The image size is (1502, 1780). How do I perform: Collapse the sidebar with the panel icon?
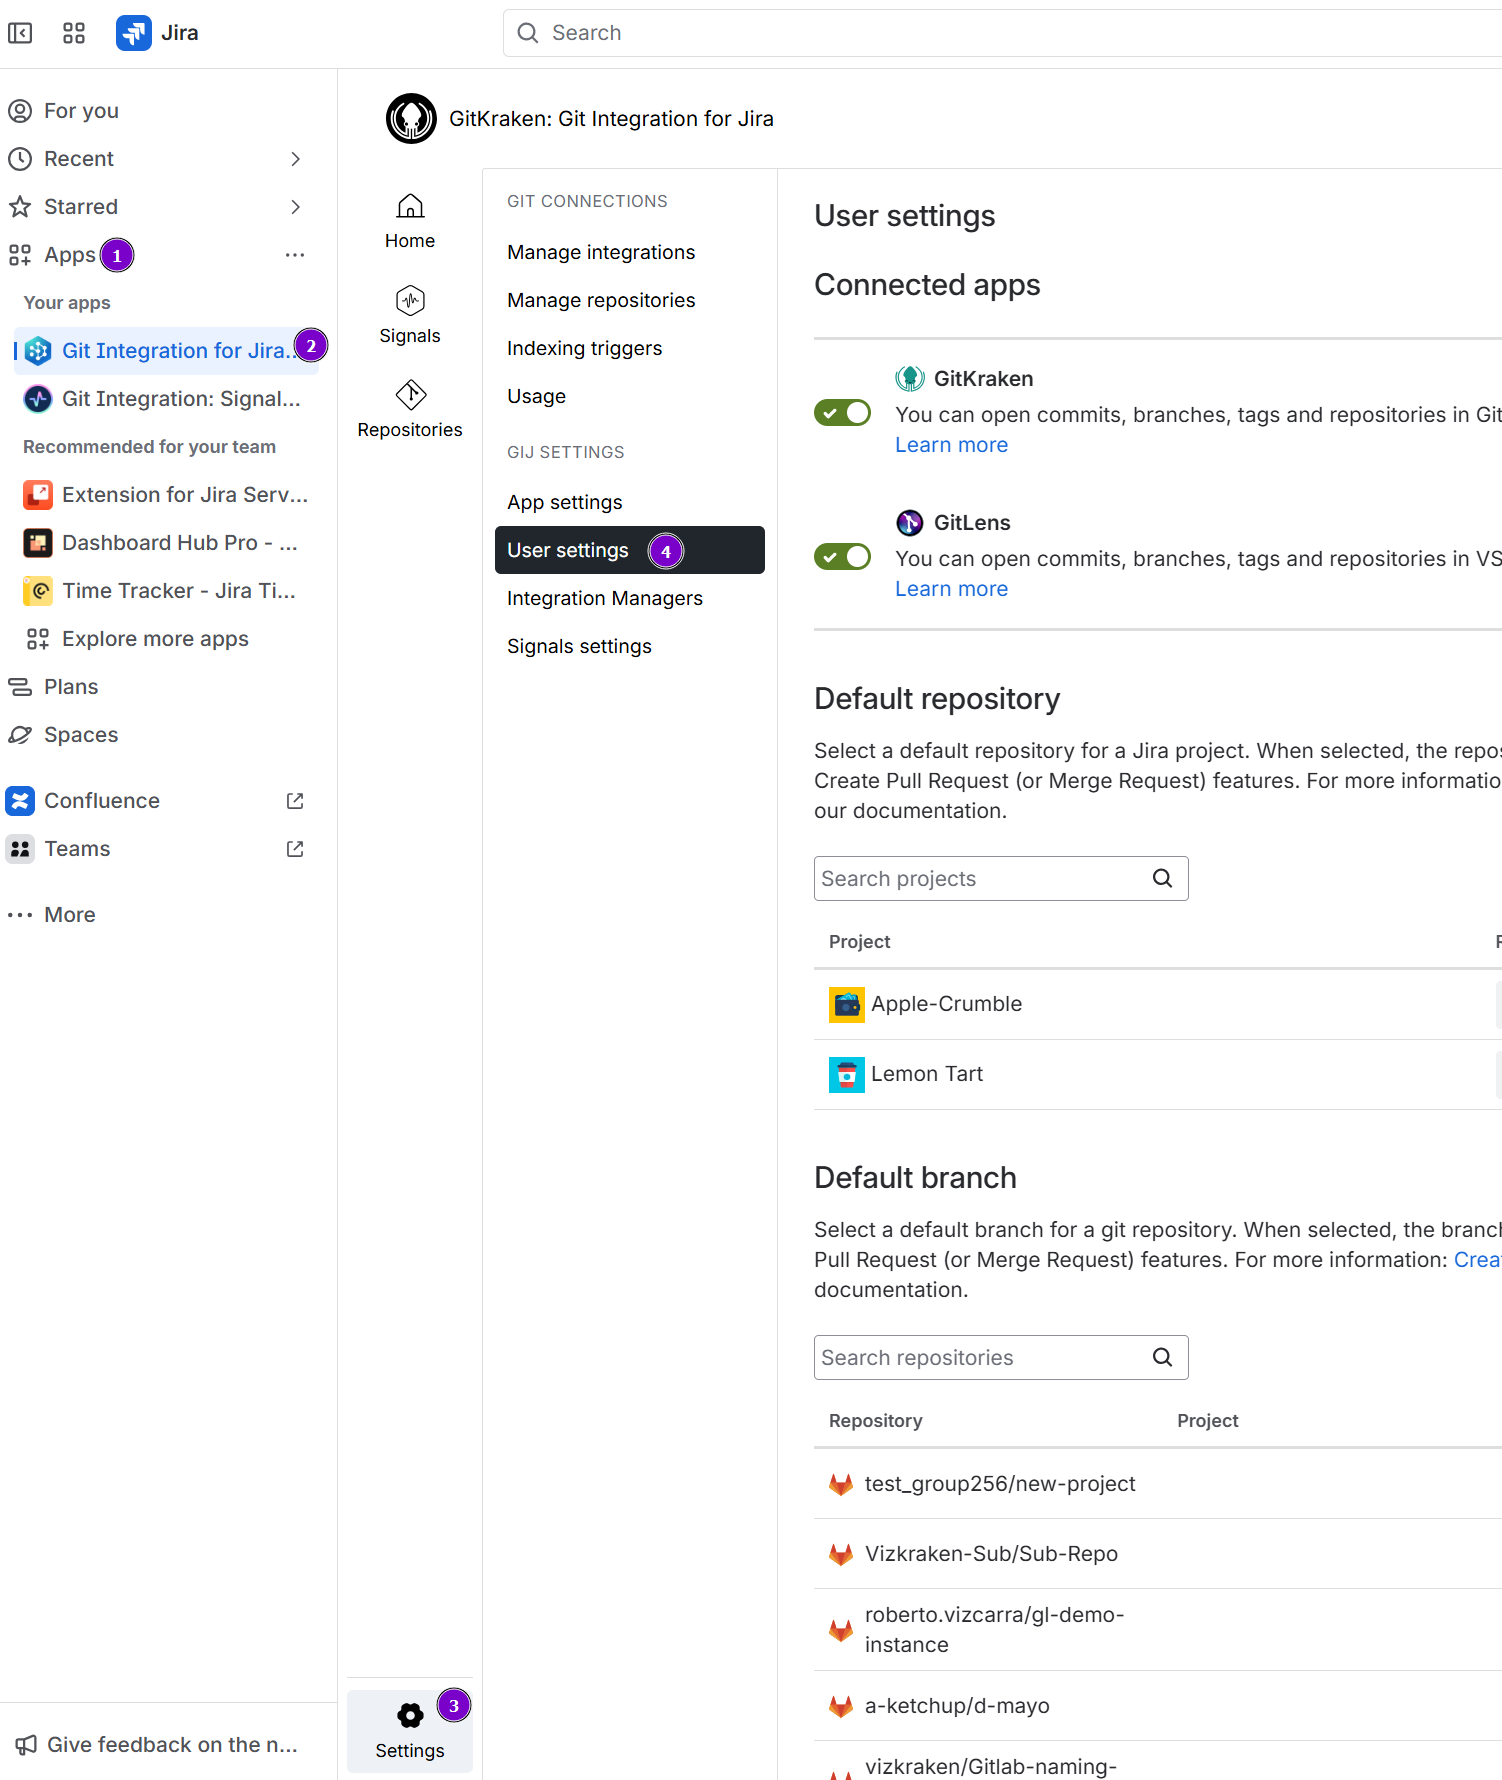(x=20, y=33)
